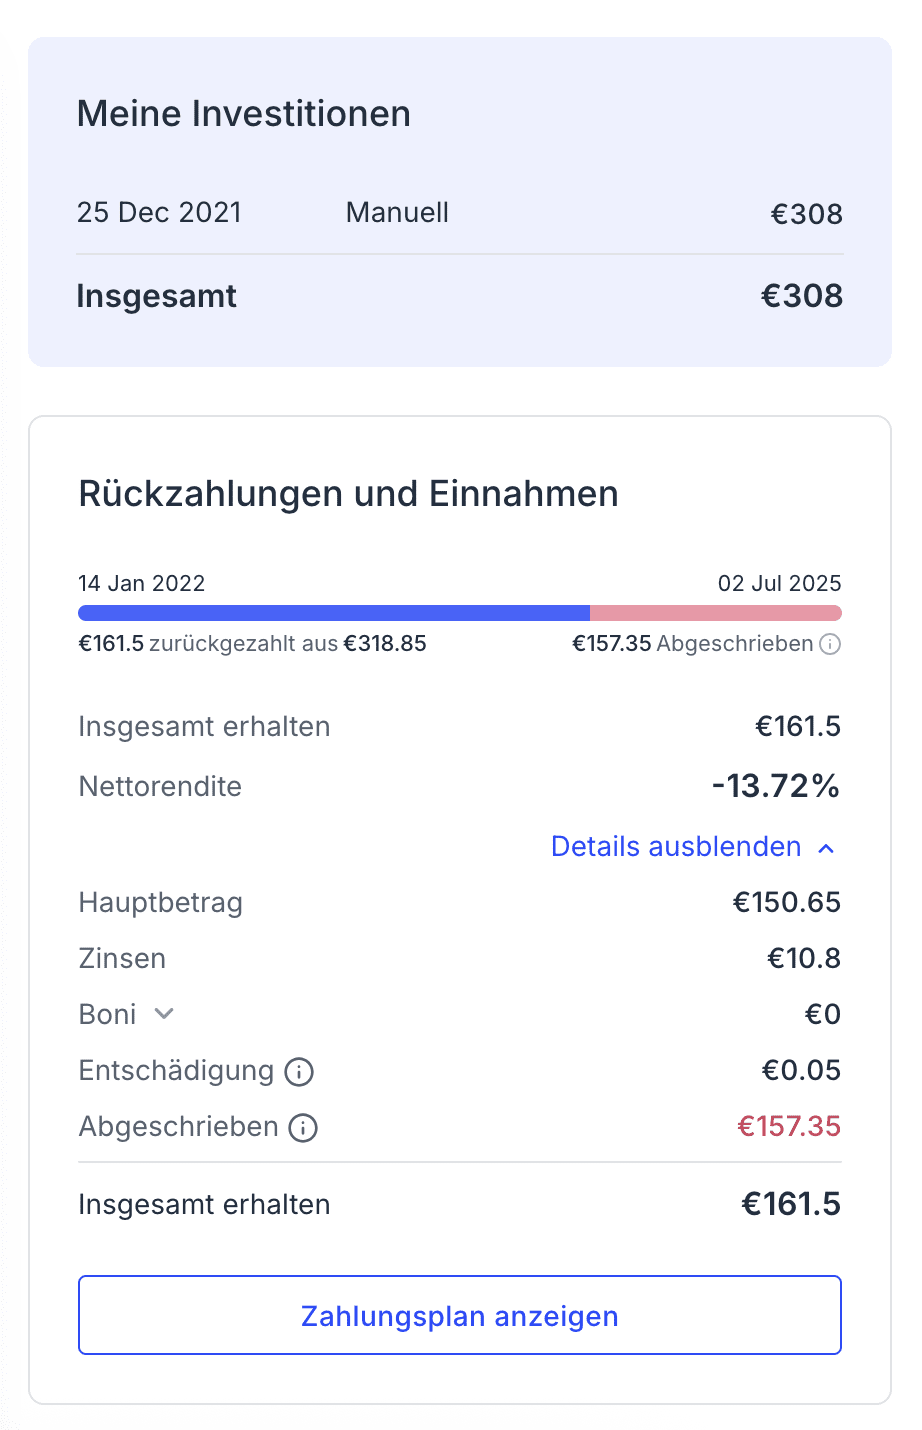This screenshot has width=922, height=1430.
Task: Click the caret next to Details ausblenden
Action: [x=826, y=848]
